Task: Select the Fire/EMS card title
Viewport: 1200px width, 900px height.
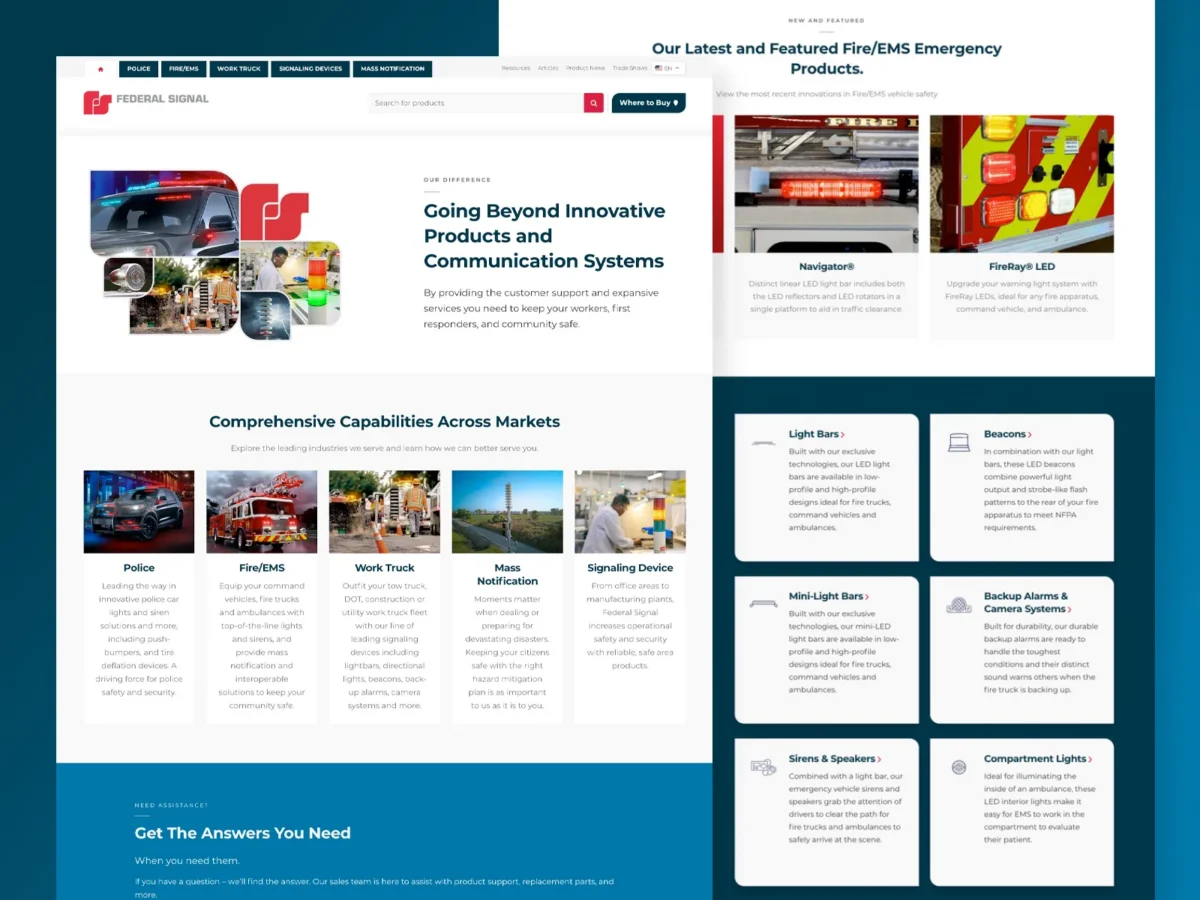Action: point(262,568)
